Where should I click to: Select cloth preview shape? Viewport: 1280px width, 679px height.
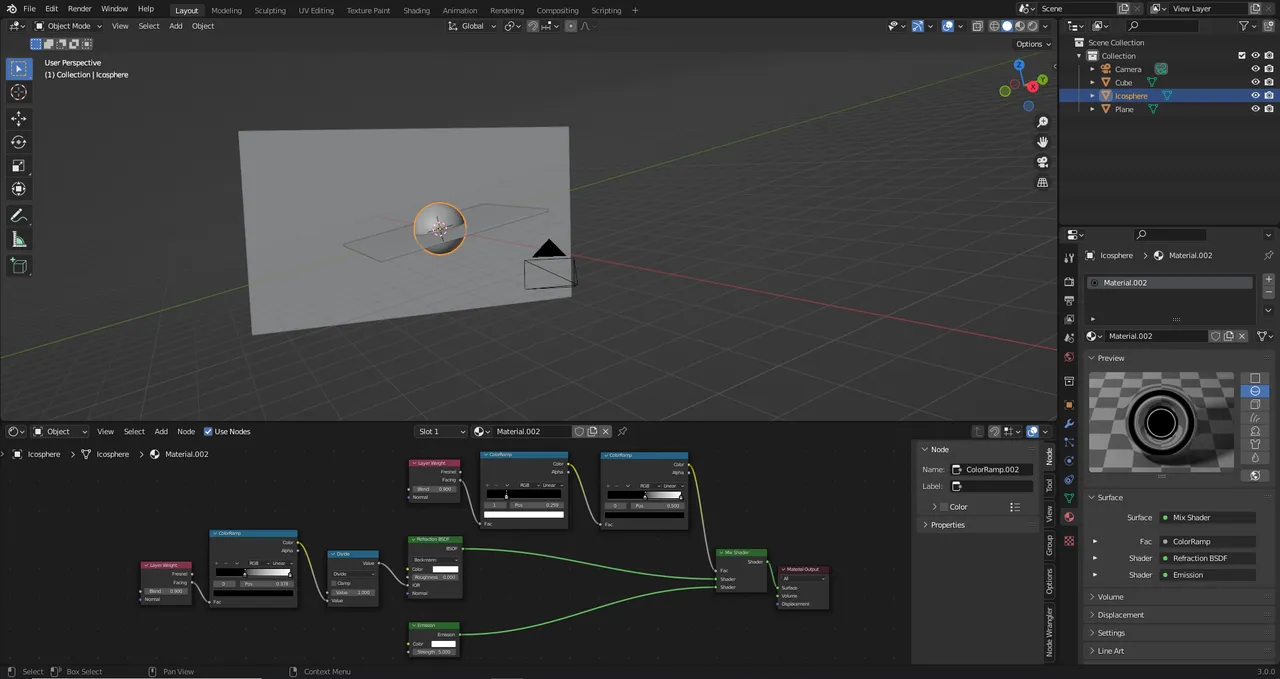[1255, 444]
